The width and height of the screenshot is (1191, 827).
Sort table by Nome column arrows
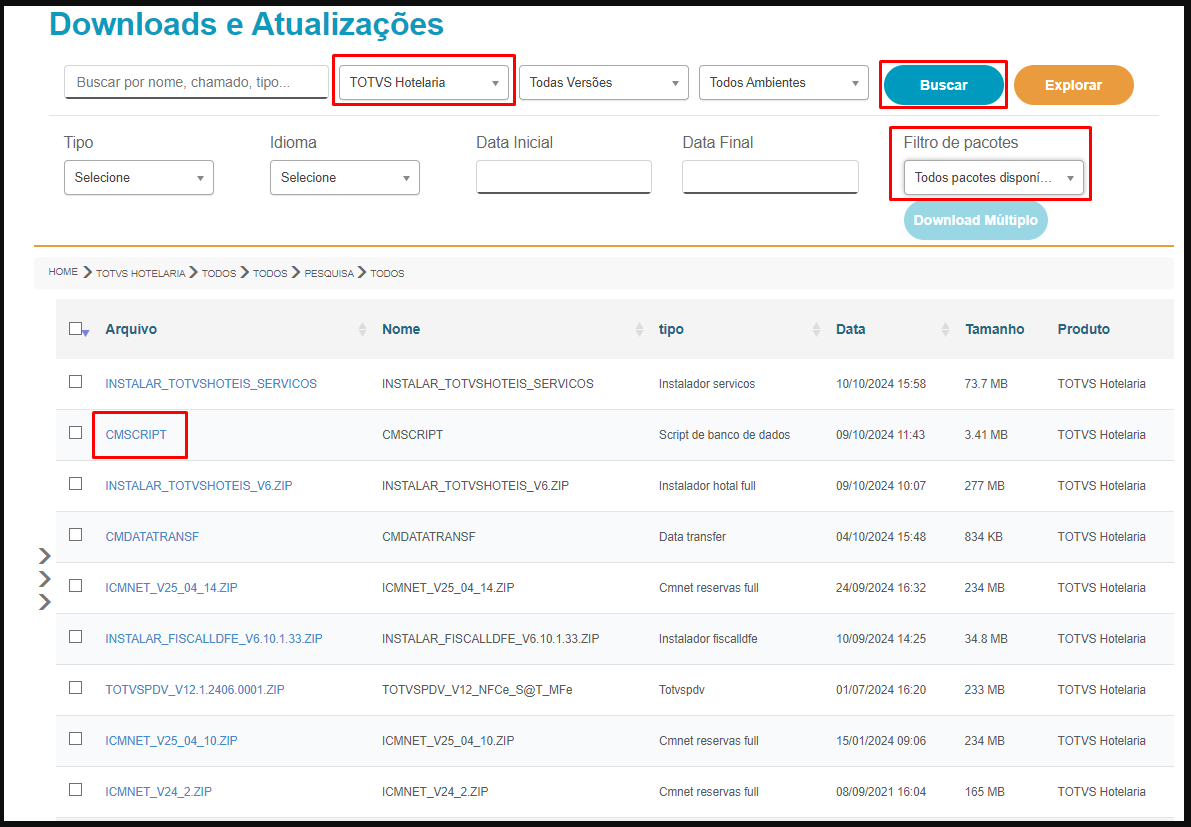click(x=639, y=329)
